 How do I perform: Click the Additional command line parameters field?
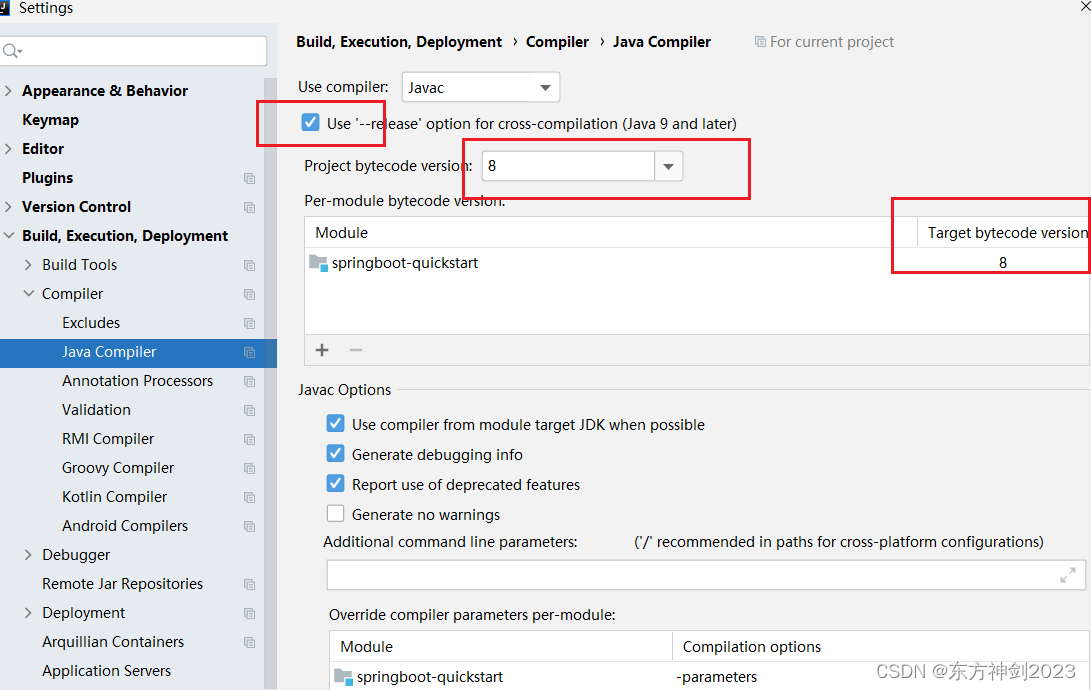click(x=706, y=575)
